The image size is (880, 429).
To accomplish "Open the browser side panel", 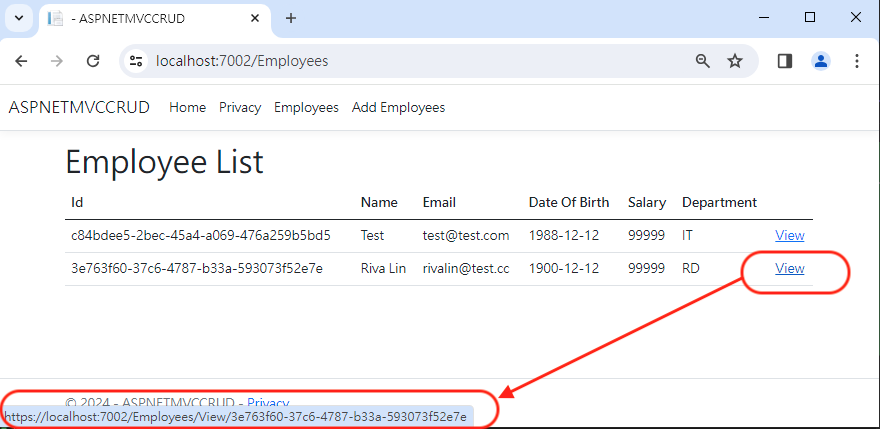I will (785, 61).
